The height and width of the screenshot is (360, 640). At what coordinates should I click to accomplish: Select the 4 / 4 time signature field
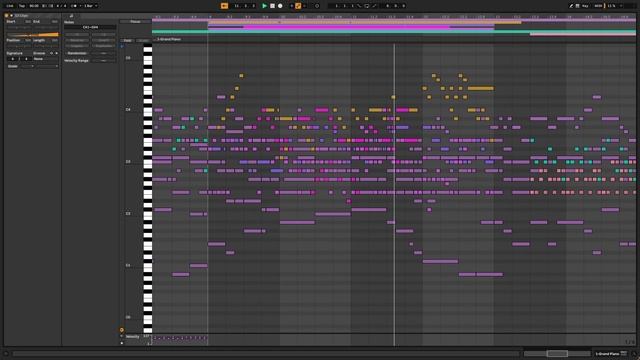[x=61, y=6]
